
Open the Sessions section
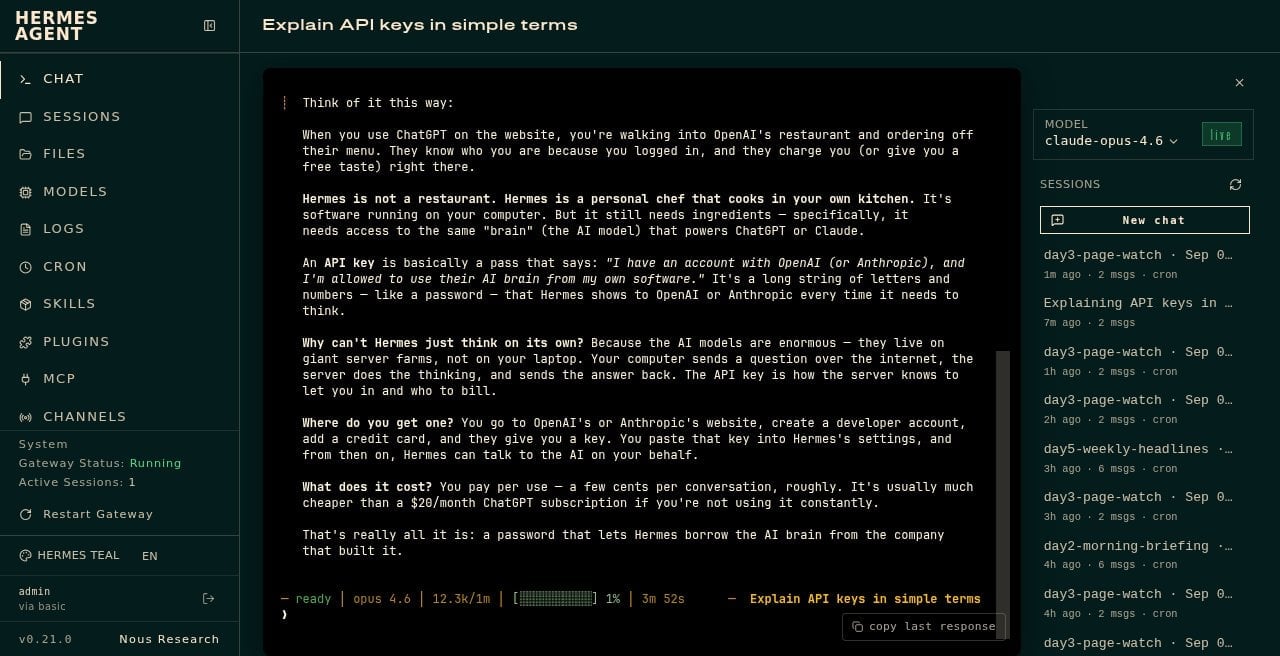pos(119,117)
